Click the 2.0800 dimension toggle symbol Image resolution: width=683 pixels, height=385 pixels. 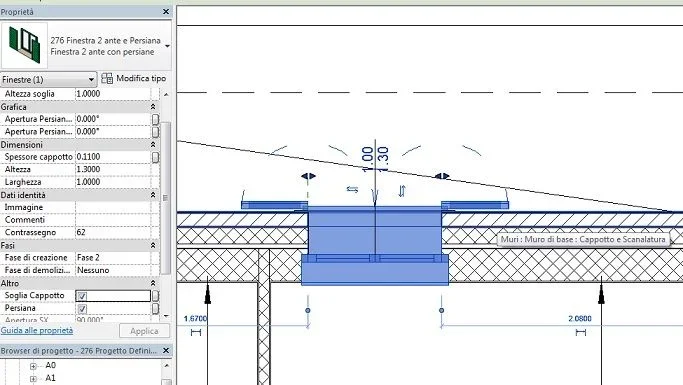click(x=581, y=333)
